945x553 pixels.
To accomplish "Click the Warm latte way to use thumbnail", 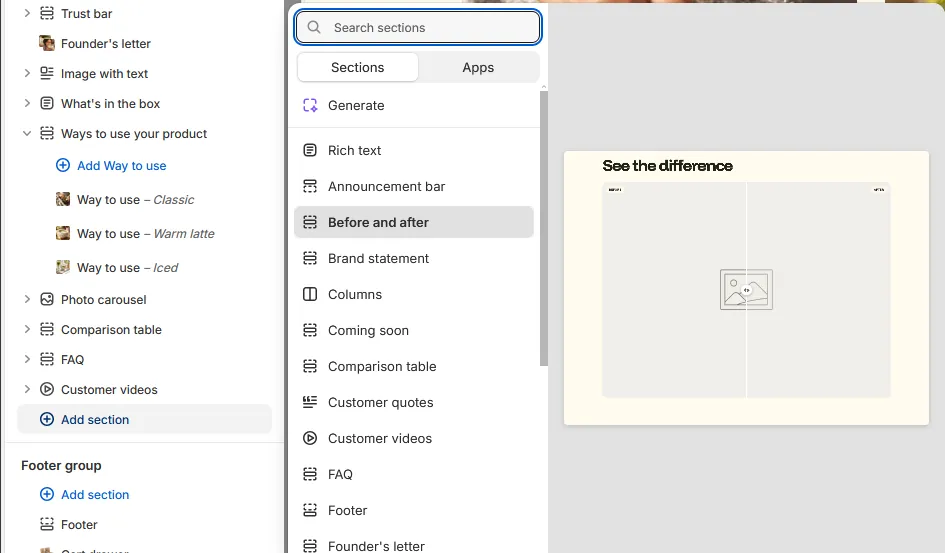I will point(63,233).
